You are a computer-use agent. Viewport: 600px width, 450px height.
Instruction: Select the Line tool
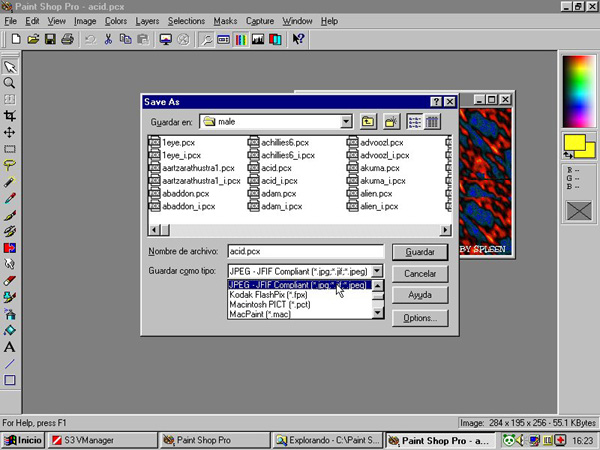pos(10,363)
